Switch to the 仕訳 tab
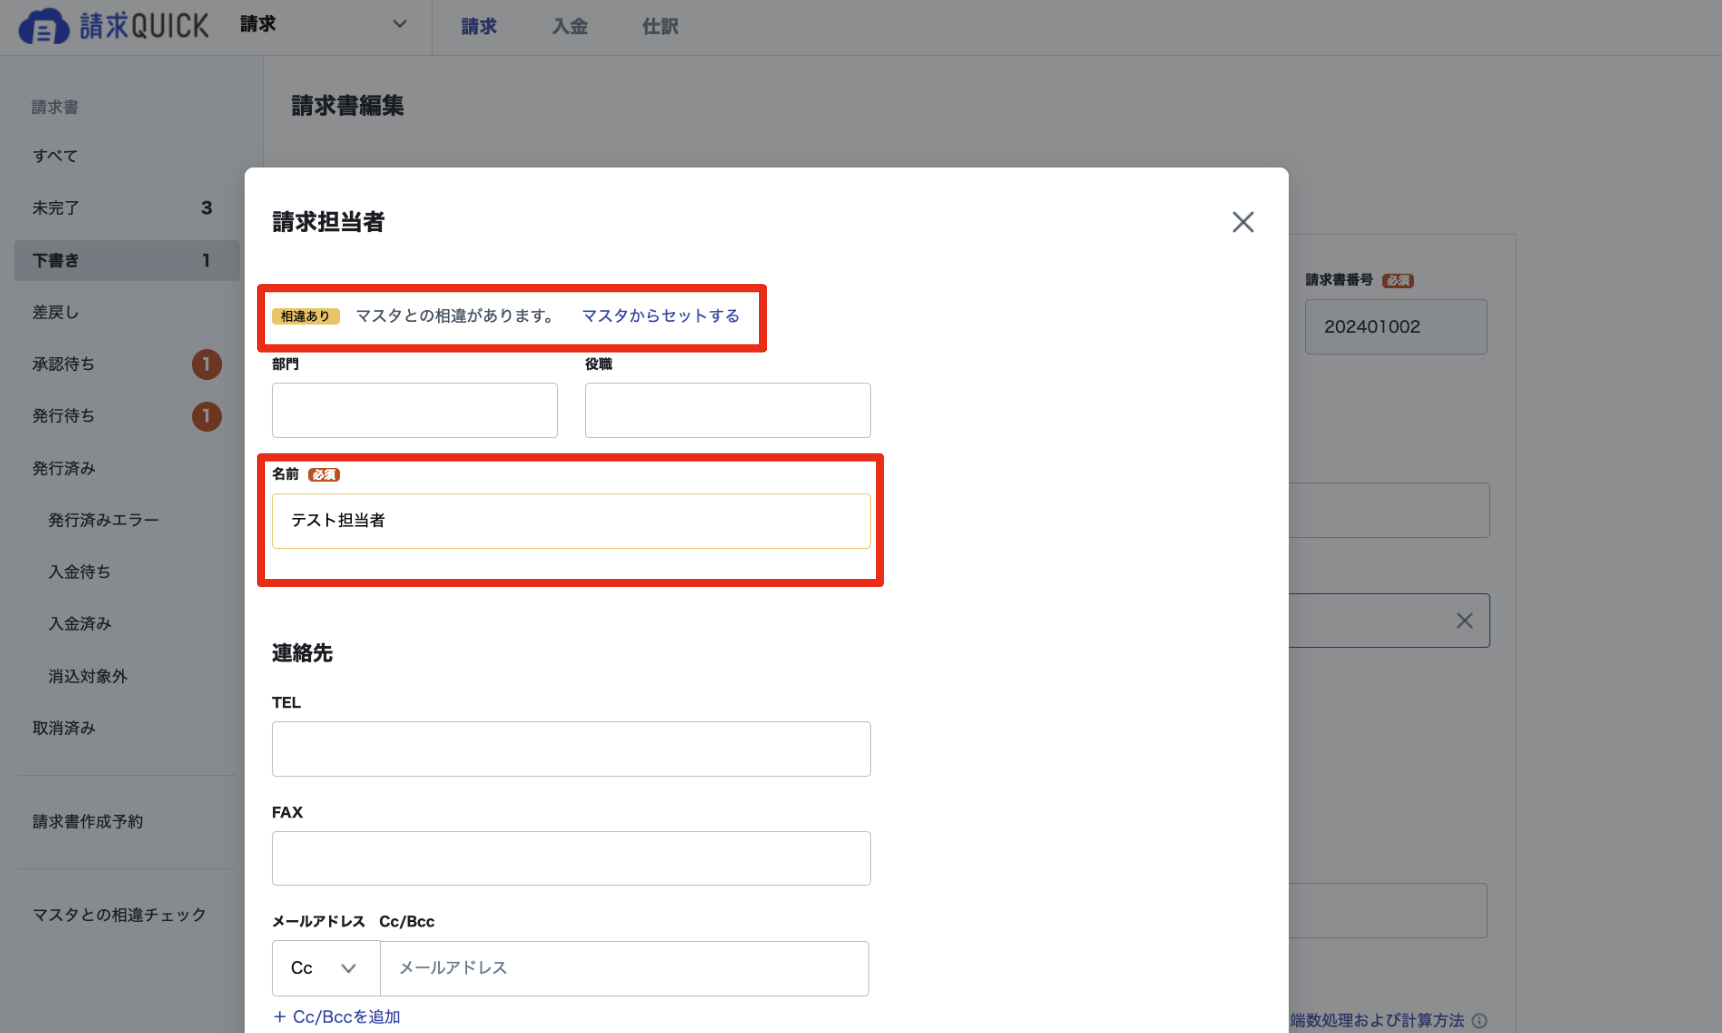Screen dimensions: 1722x1033 660,27
